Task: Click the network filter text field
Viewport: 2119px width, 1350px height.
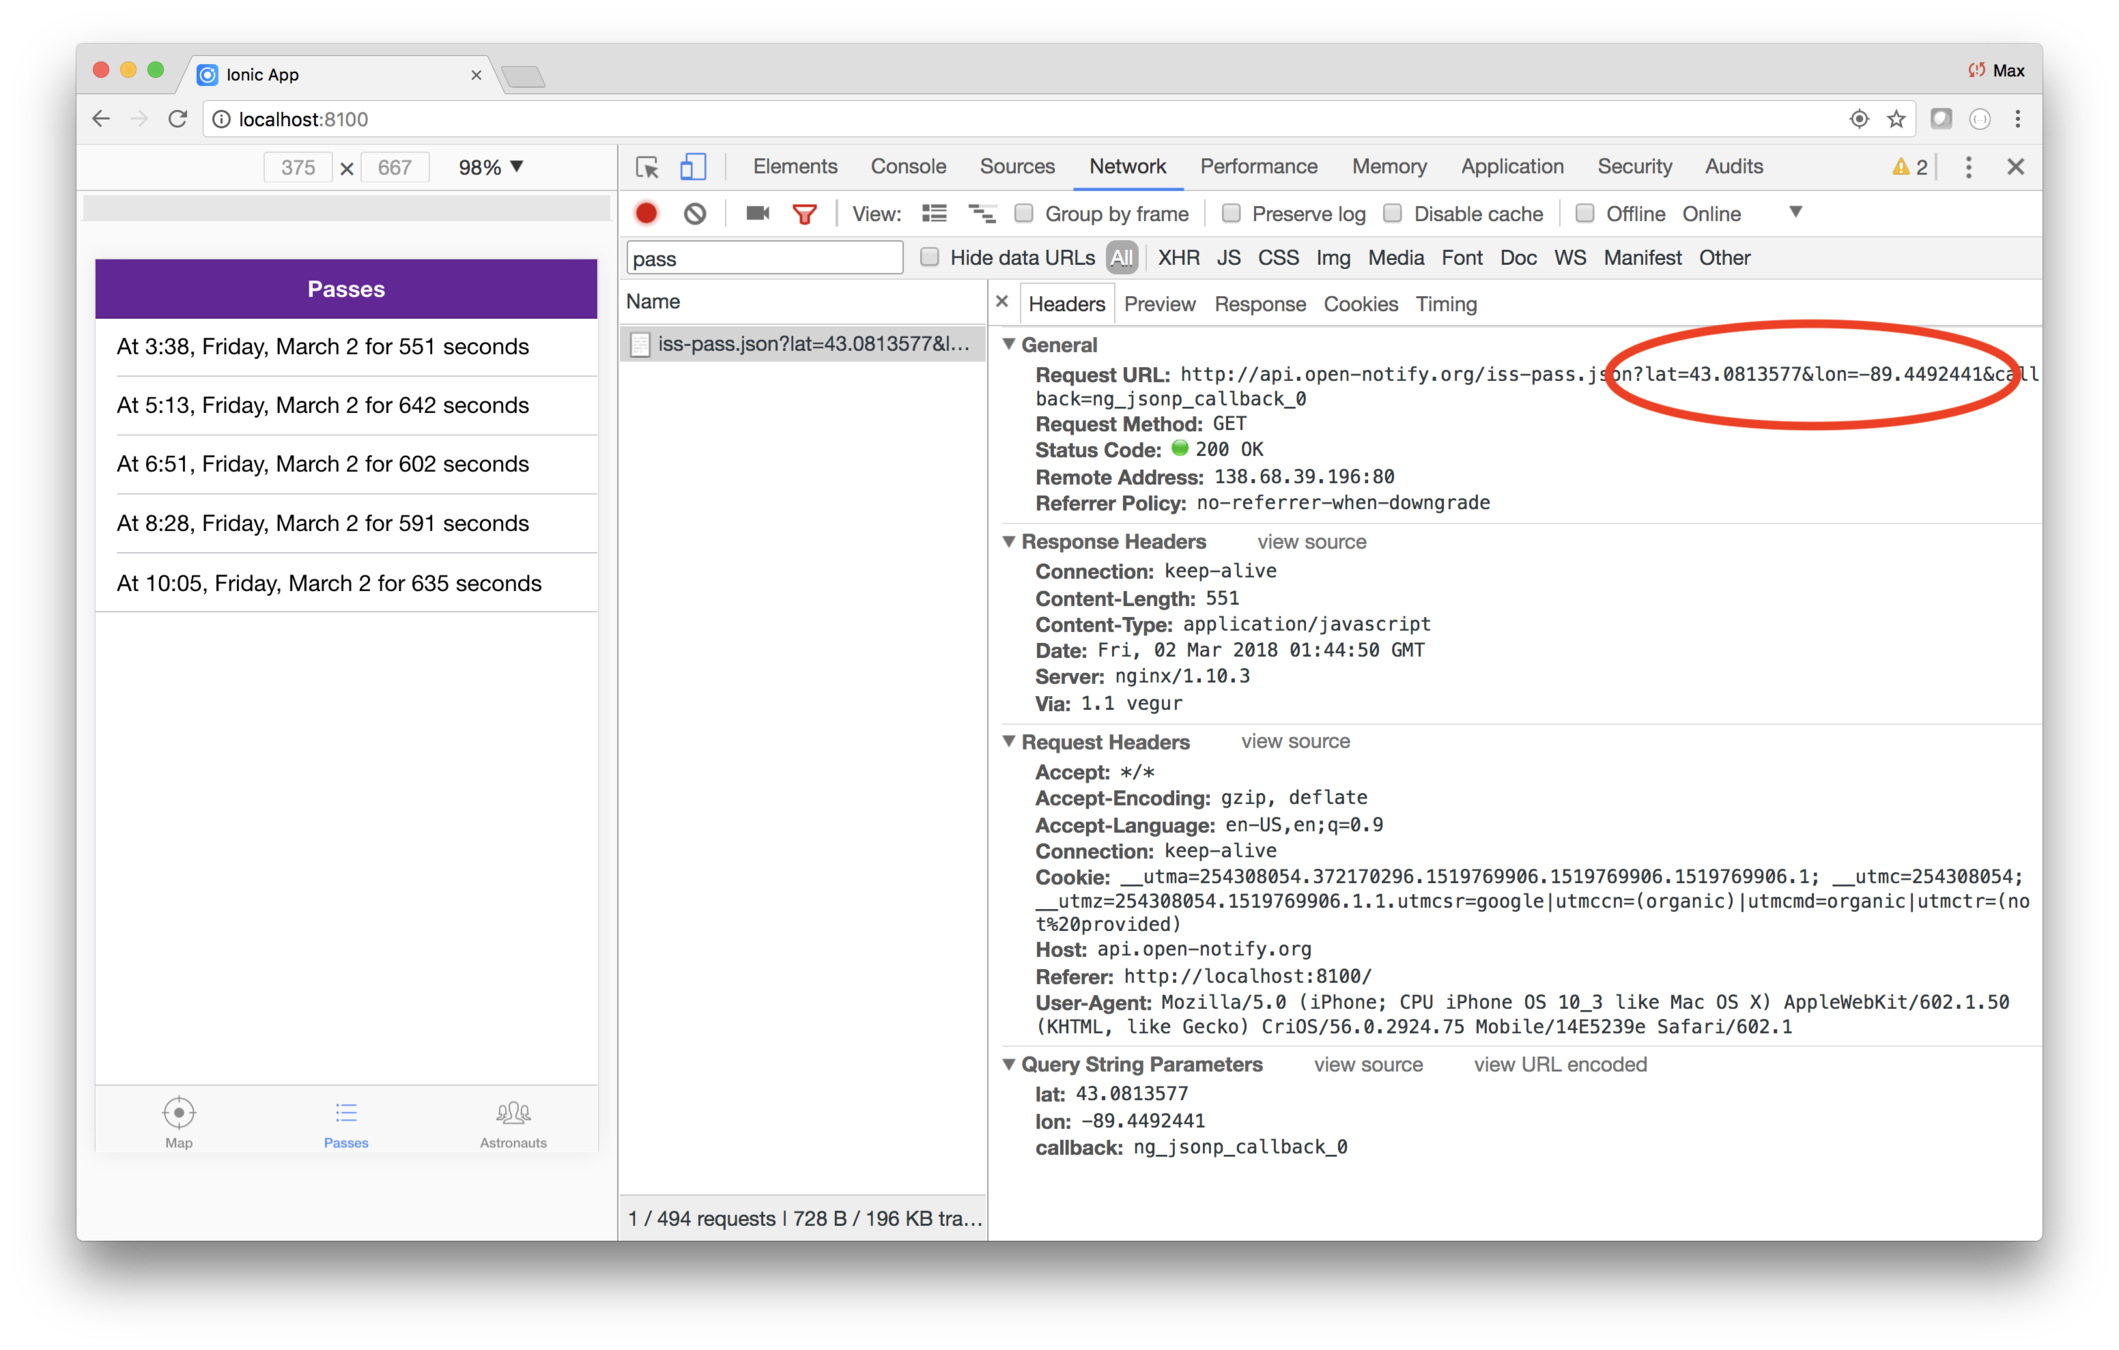Action: pos(764,258)
